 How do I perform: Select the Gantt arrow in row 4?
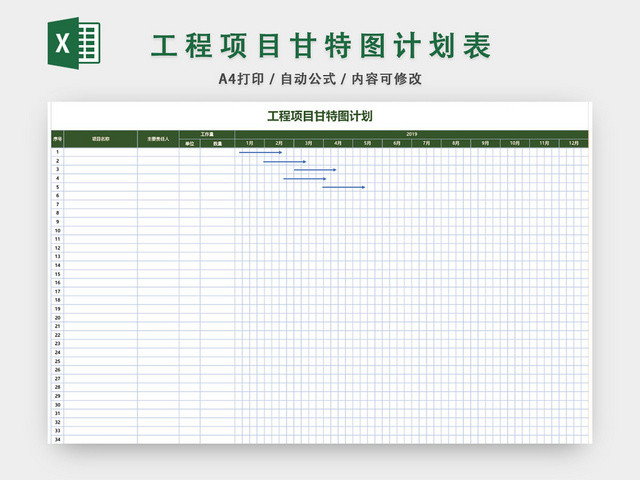[304, 179]
